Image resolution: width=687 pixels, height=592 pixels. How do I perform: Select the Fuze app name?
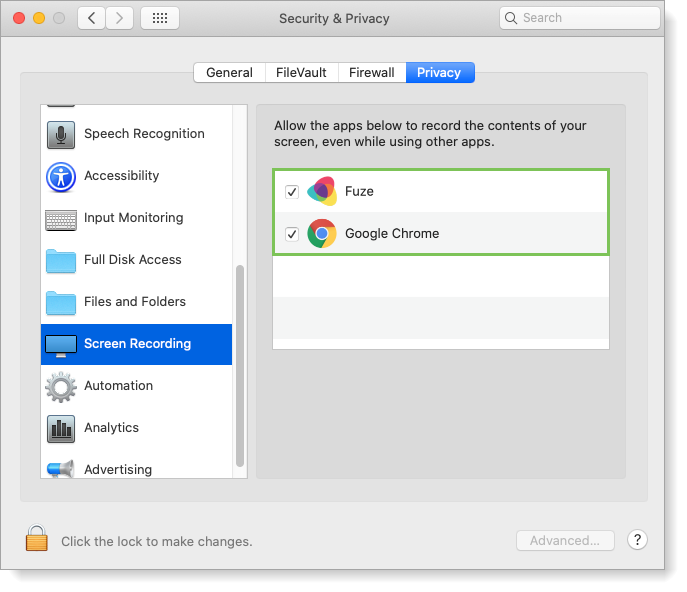(359, 191)
